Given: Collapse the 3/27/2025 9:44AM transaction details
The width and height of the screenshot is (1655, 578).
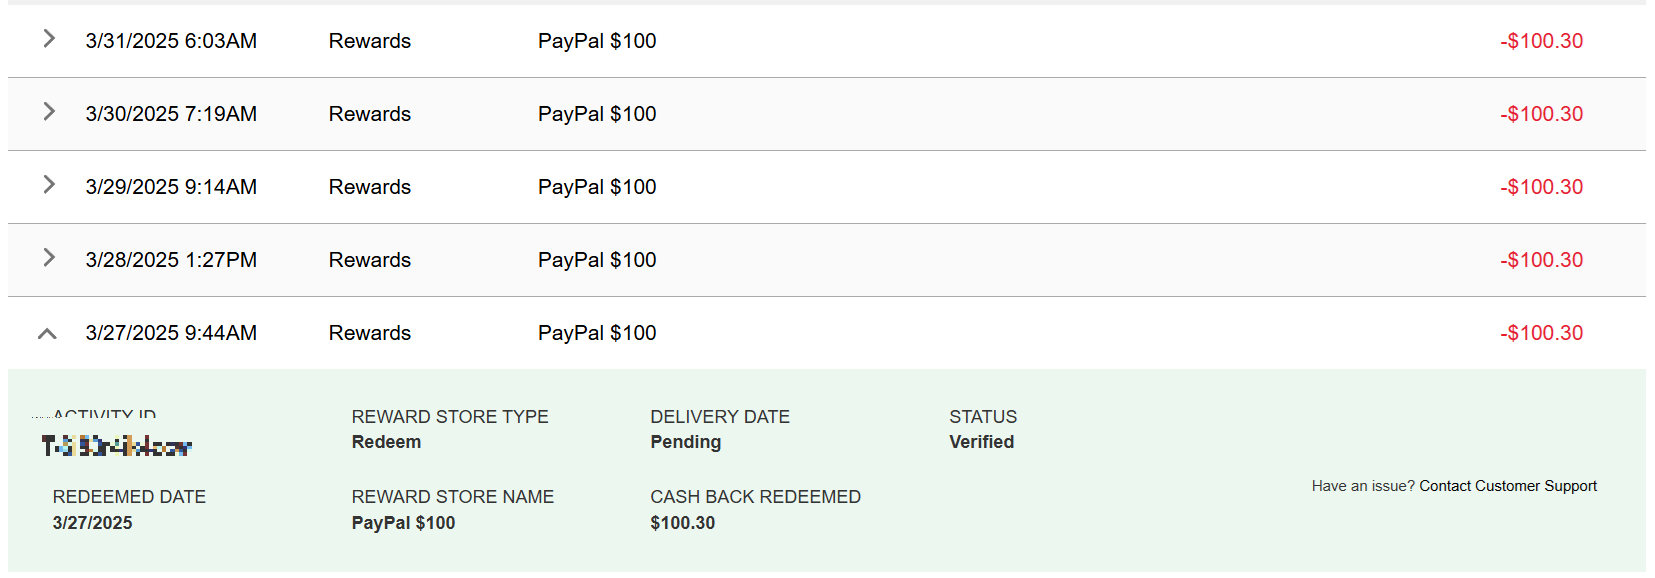Looking at the screenshot, I should point(47,334).
